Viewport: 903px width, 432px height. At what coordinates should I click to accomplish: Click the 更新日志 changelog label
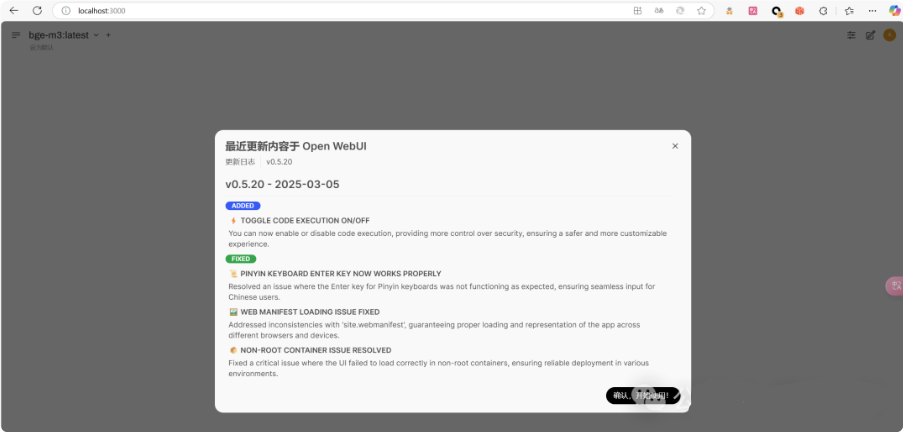tap(240, 162)
